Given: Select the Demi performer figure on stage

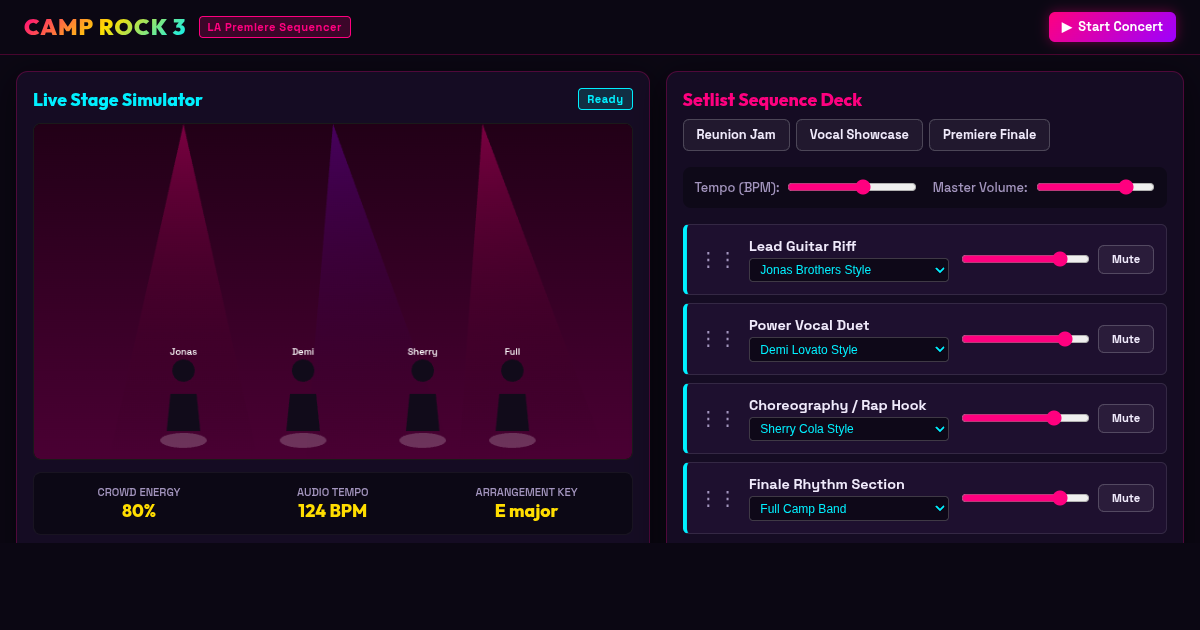Looking at the screenshot, I should (303, 397).
